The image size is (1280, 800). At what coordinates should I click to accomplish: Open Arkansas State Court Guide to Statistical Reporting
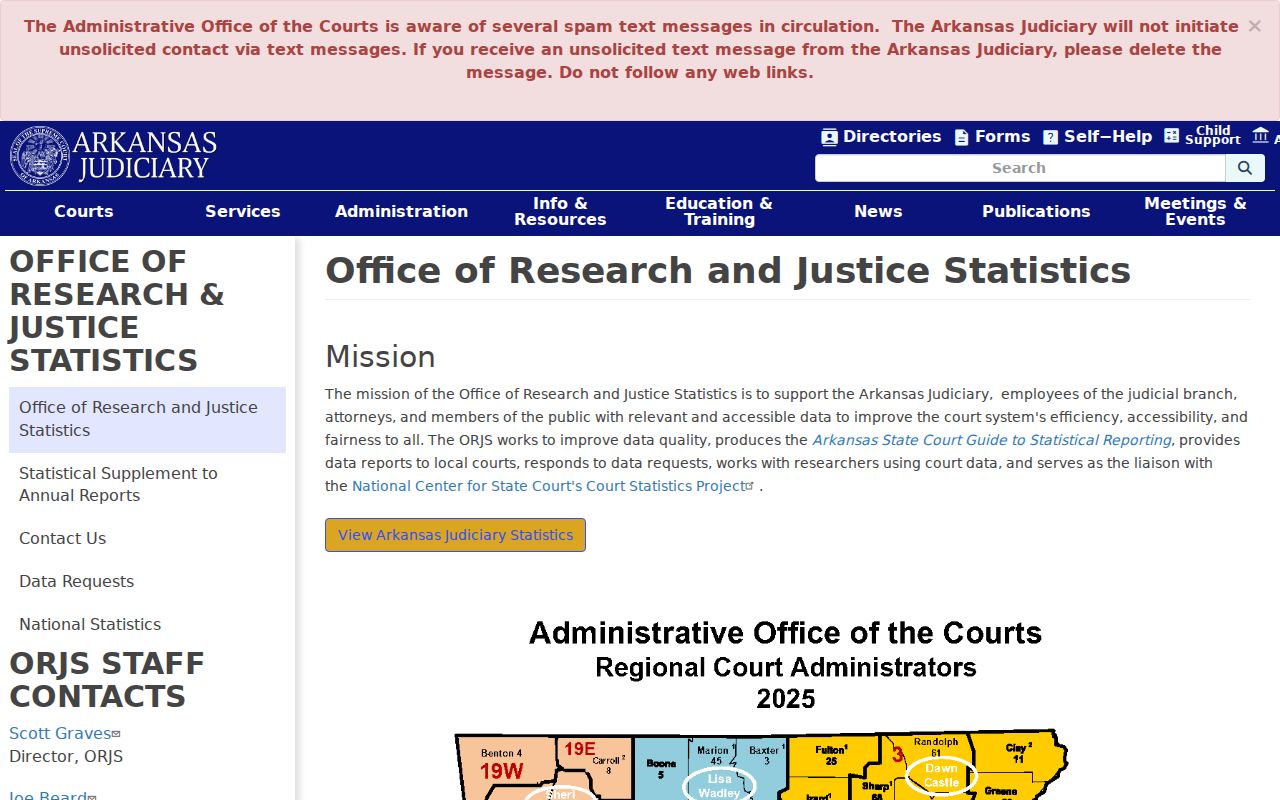click(992, 440)
